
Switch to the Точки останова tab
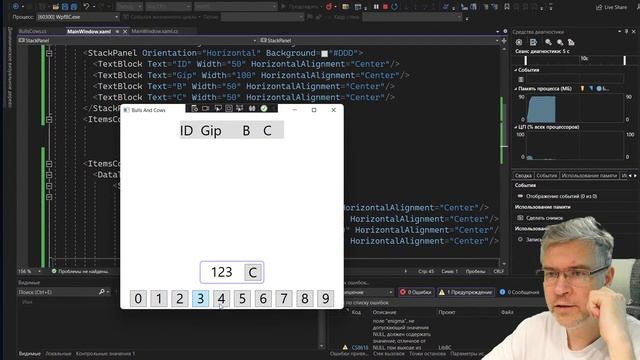tap(427, 353)
